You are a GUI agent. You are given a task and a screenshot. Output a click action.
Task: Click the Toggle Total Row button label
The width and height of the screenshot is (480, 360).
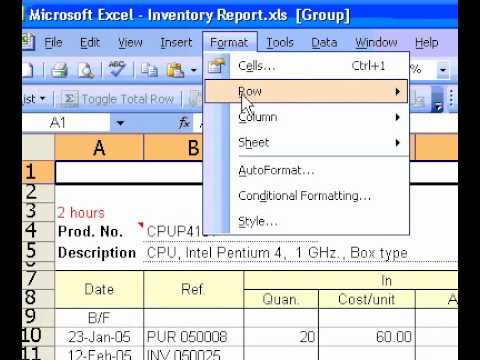click(128, 99)
